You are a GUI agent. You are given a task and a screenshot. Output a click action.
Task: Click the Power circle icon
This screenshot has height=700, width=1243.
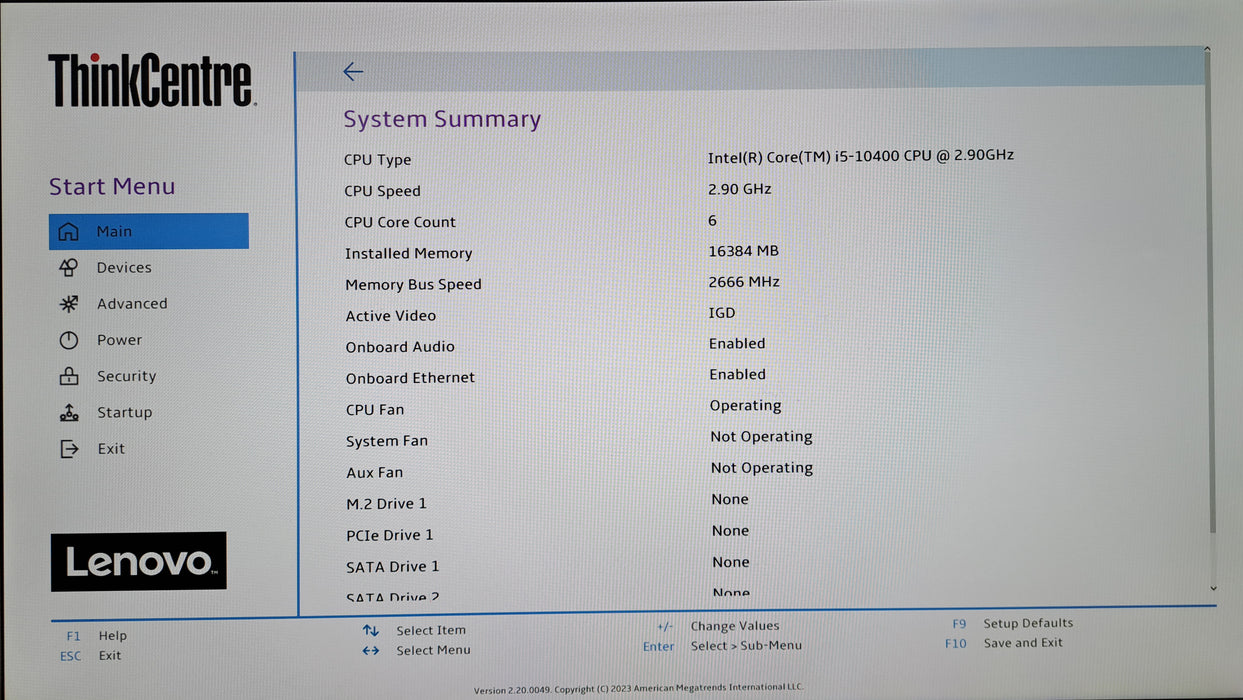(68, 340)
